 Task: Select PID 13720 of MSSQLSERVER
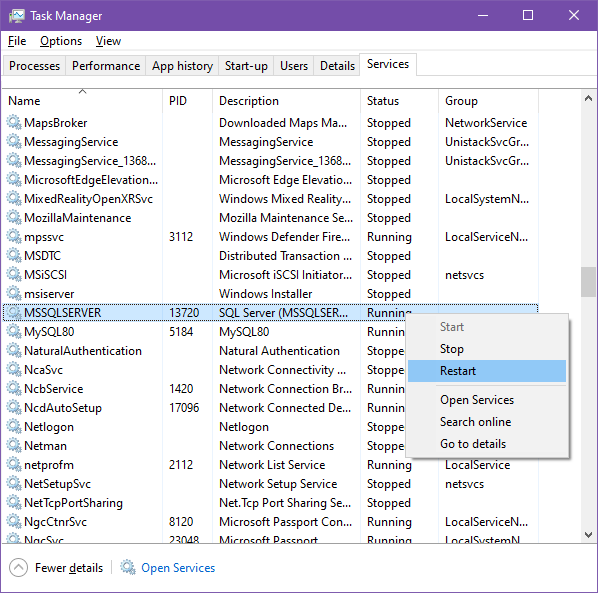(184, 313)
